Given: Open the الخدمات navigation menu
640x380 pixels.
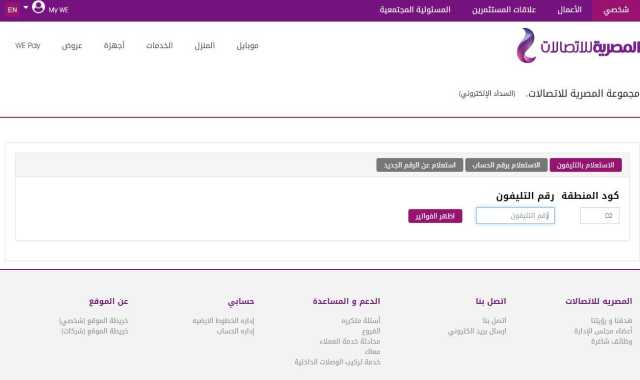Looking at the screenshot, I should click(160, 46).
